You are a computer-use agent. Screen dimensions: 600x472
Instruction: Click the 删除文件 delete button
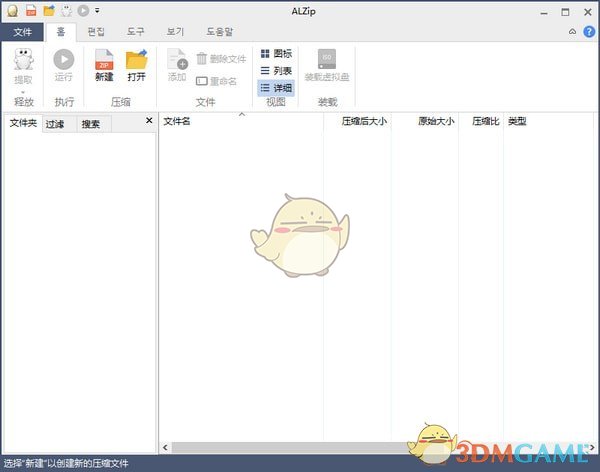pyautogui.click(x=221, y=59)
